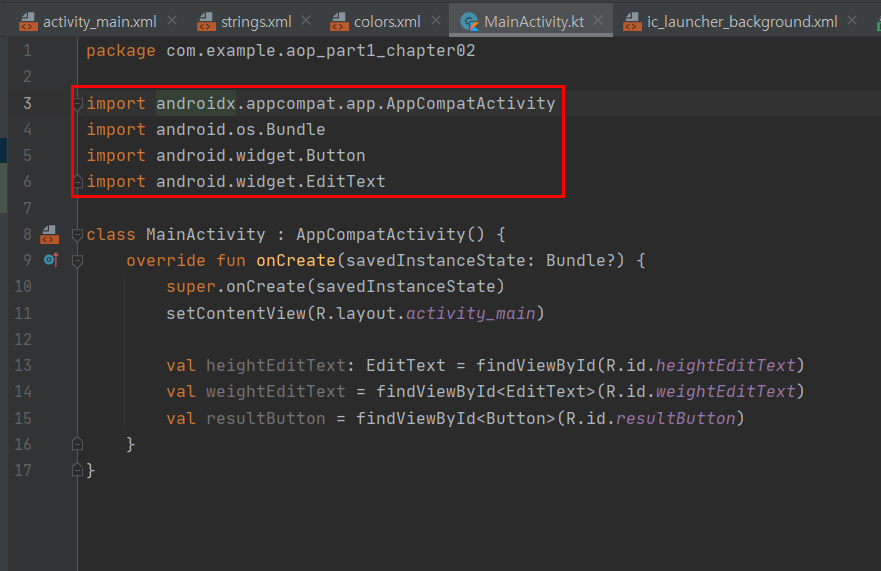Click the import fold end marker on line 6

tap(78, 181)
